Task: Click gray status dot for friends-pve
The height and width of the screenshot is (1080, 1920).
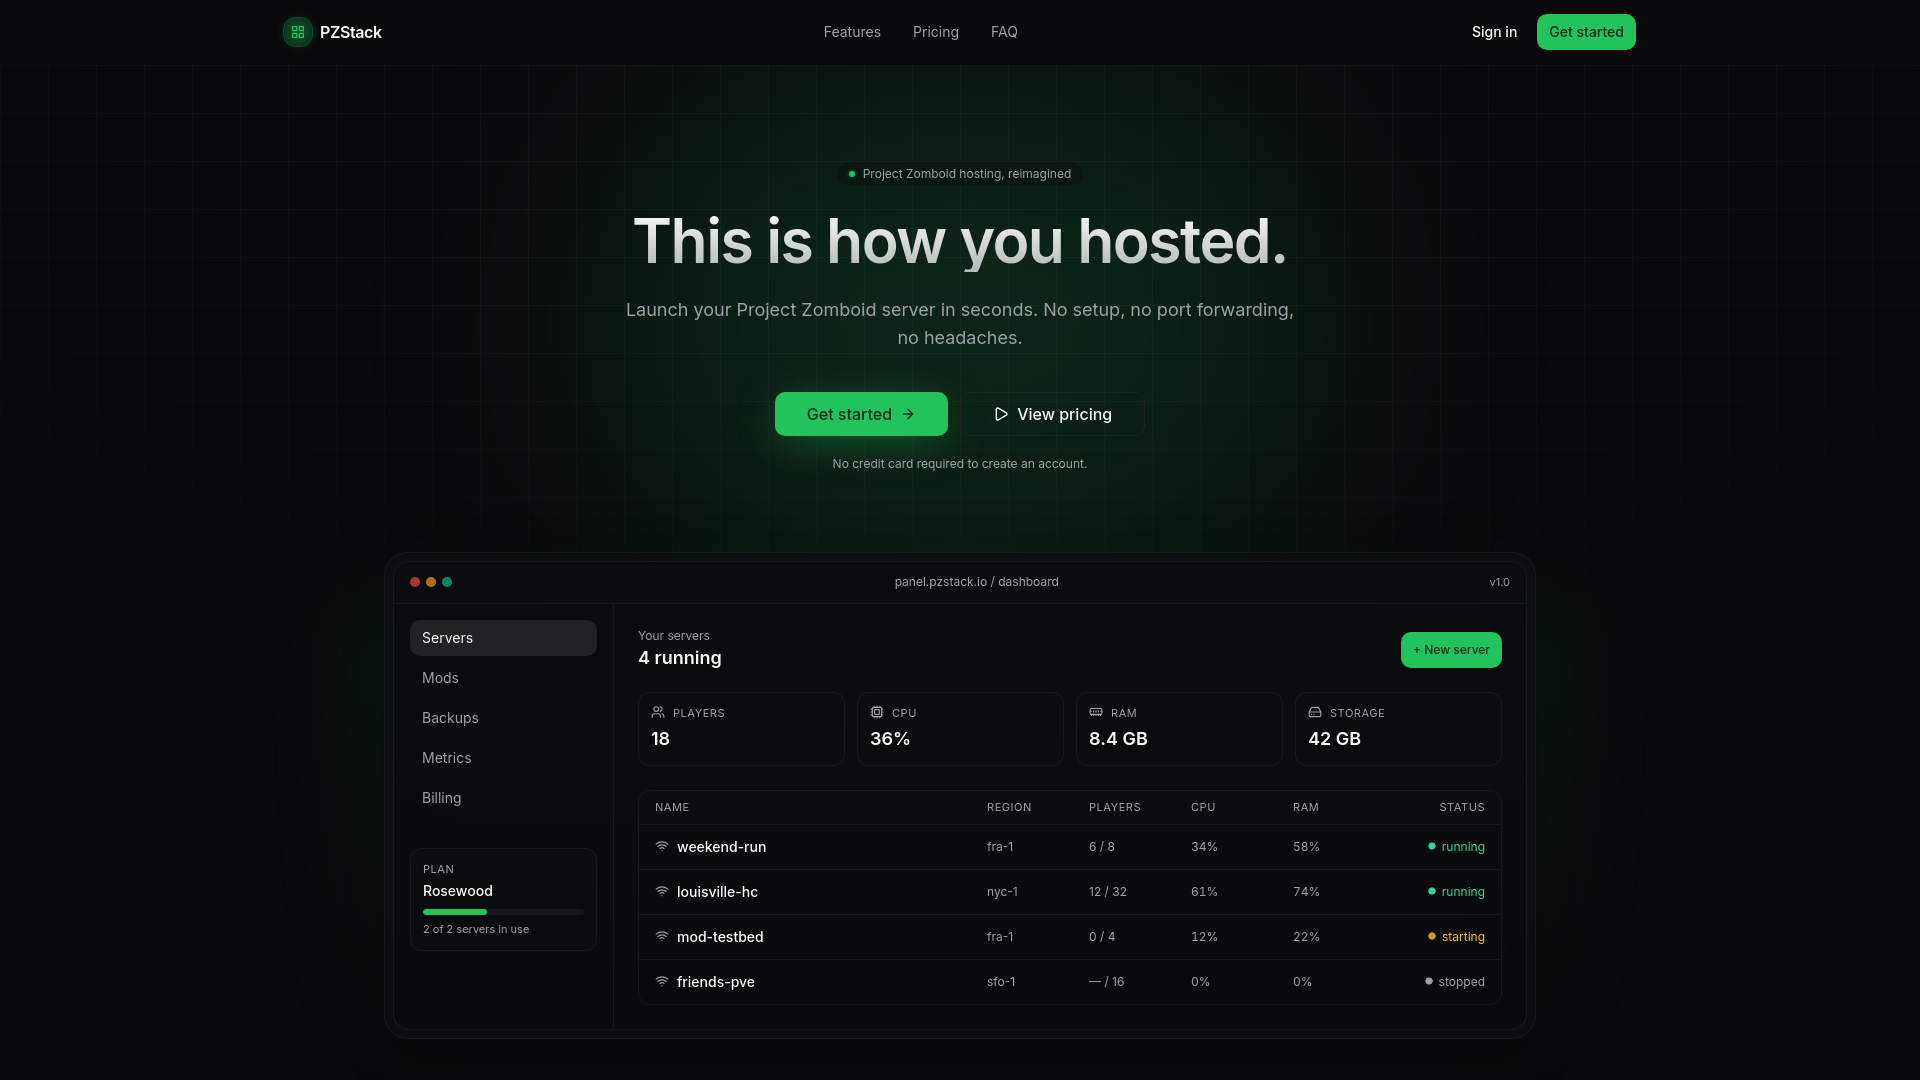Action: point(1429,981)
